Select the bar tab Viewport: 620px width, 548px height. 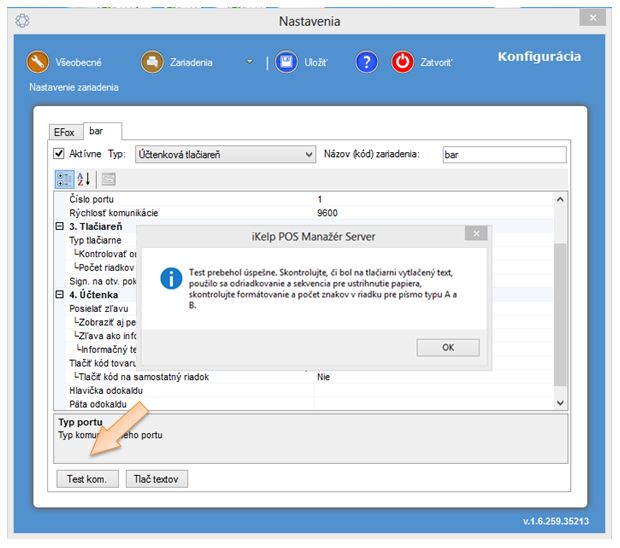click(97, 130)
